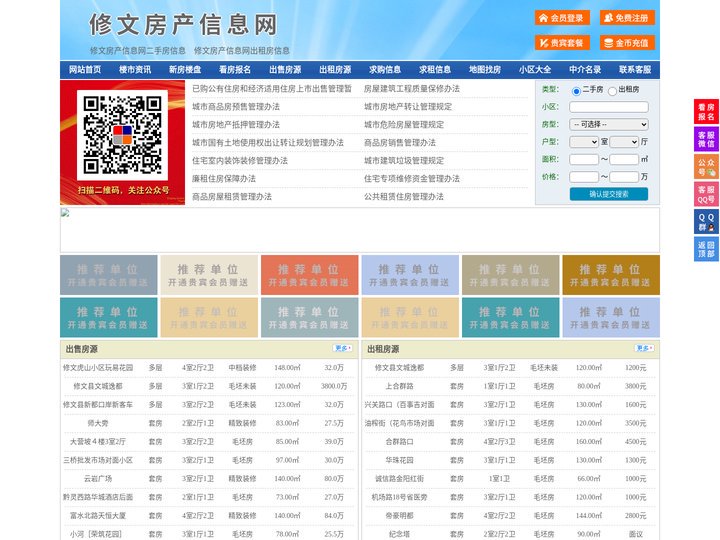This screenshot has width=720, height=540.
Task: Select the 出租房 radio option
Action: tap(612, 91)
